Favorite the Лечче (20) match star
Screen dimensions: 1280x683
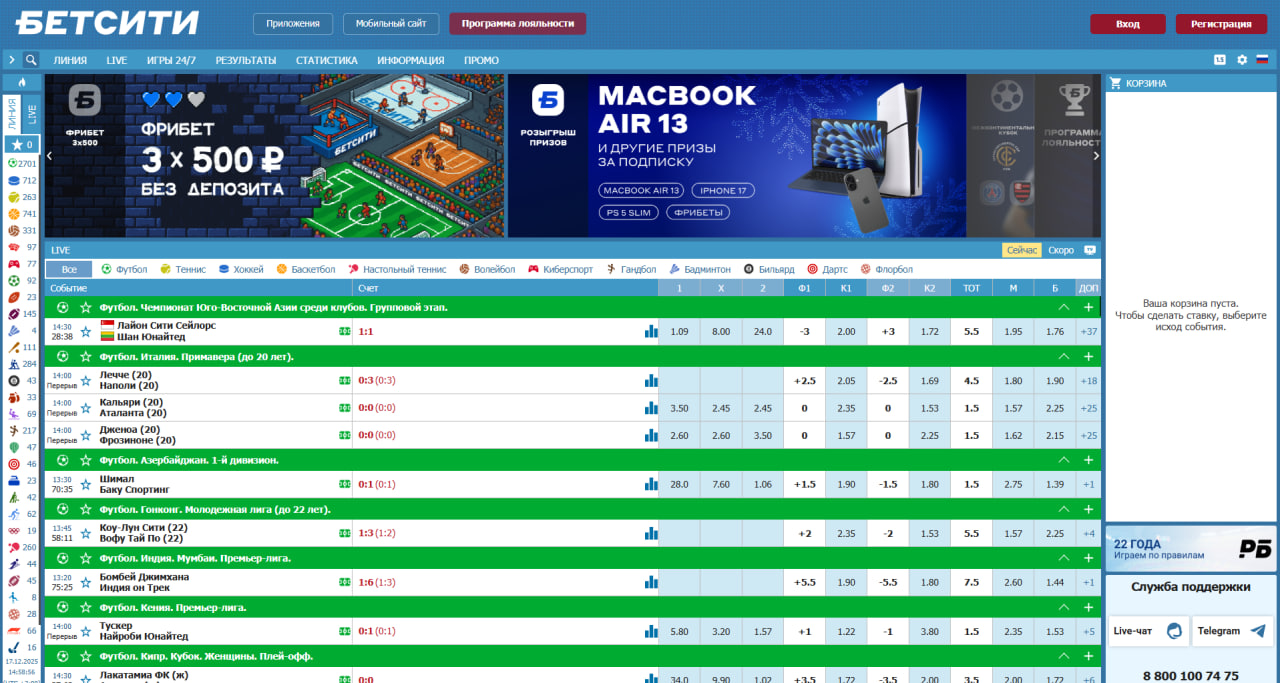click(86, 380)
